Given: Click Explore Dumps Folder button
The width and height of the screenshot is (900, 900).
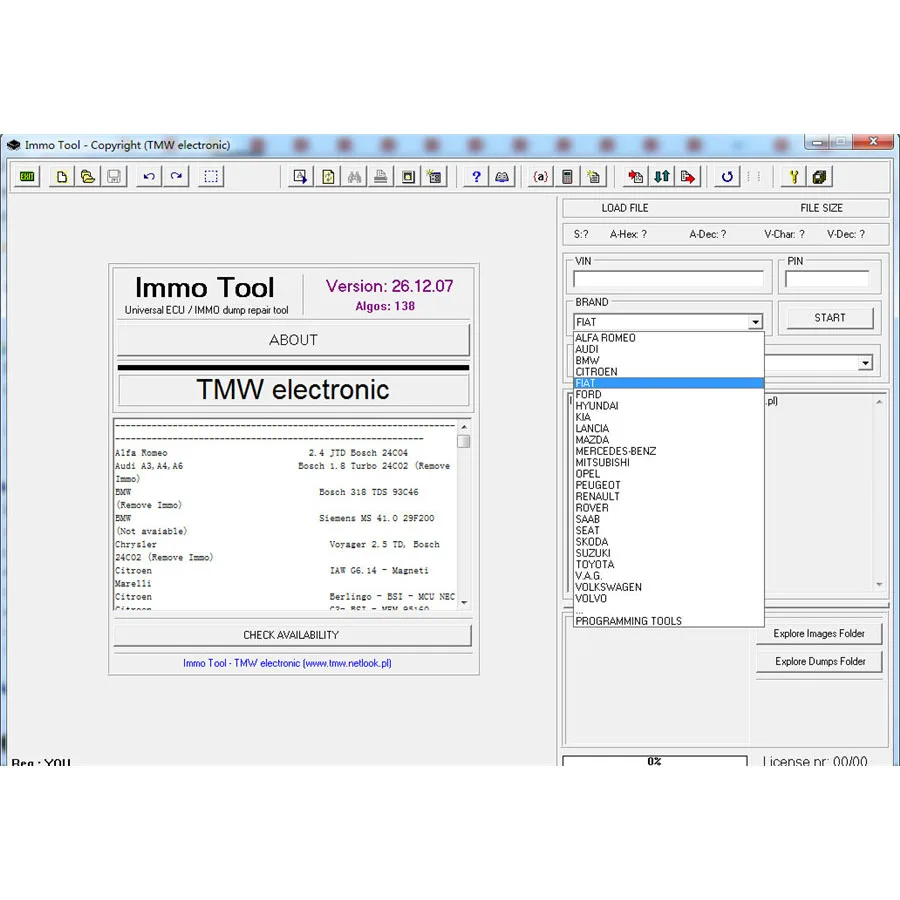Looking at the screenshot, I should [819, 661].
